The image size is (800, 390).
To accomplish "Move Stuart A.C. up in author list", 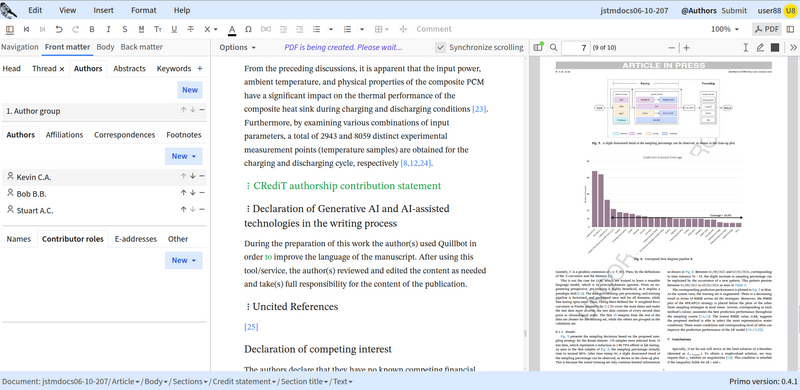I will [183, 209].
